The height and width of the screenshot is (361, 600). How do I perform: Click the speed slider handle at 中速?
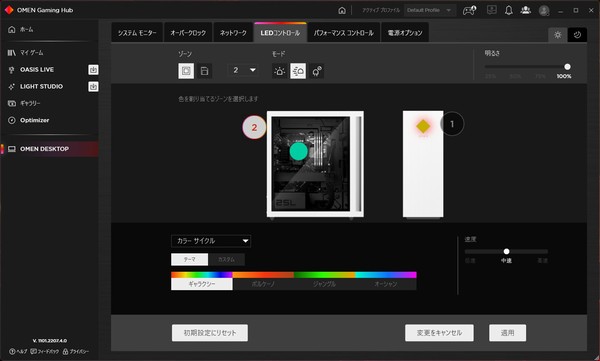[506, 252]
